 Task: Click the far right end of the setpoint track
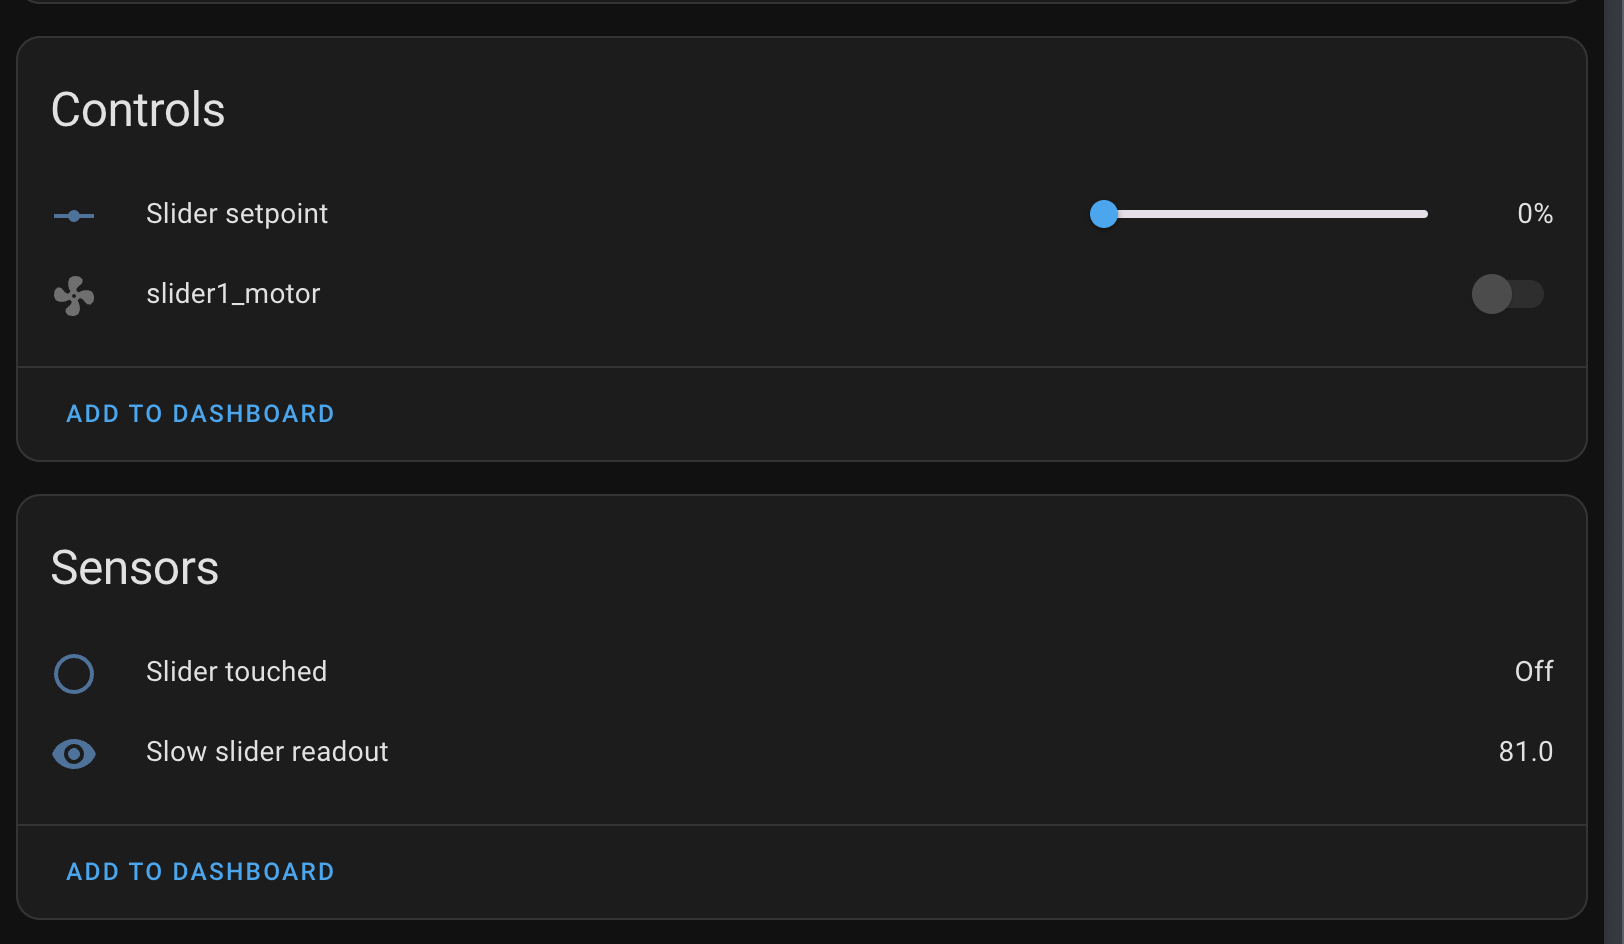[x=1424, y=214]
